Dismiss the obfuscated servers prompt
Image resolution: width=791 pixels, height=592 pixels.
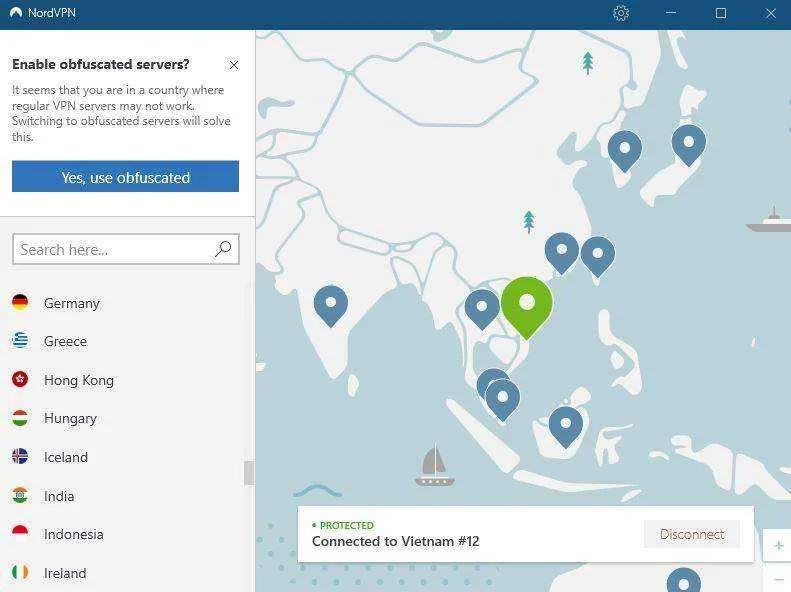coord(234,65)
